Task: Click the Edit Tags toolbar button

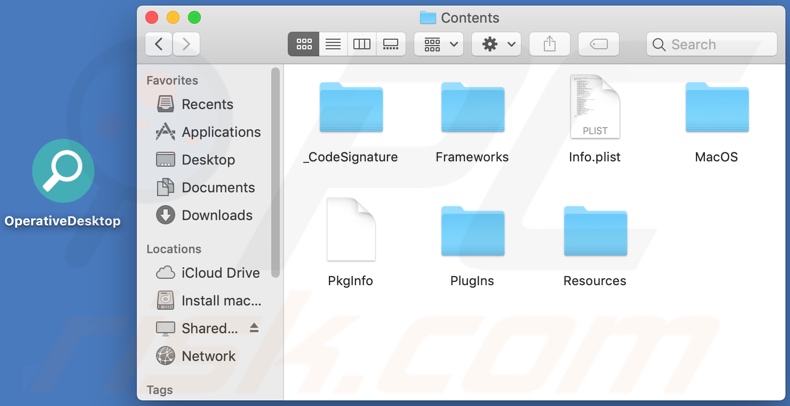Action: (599, 44)
